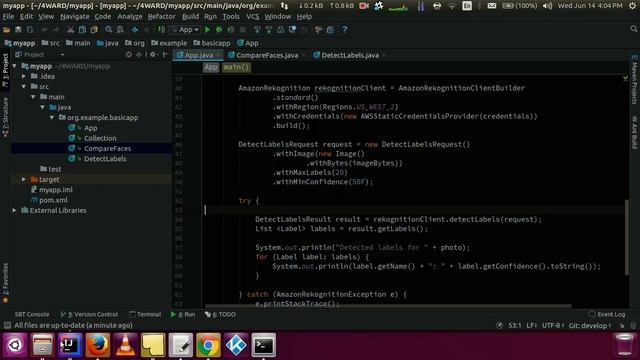Start debugging with the green bug icon
This screenshot has height=360, width=640.
(x=219, y=30)
